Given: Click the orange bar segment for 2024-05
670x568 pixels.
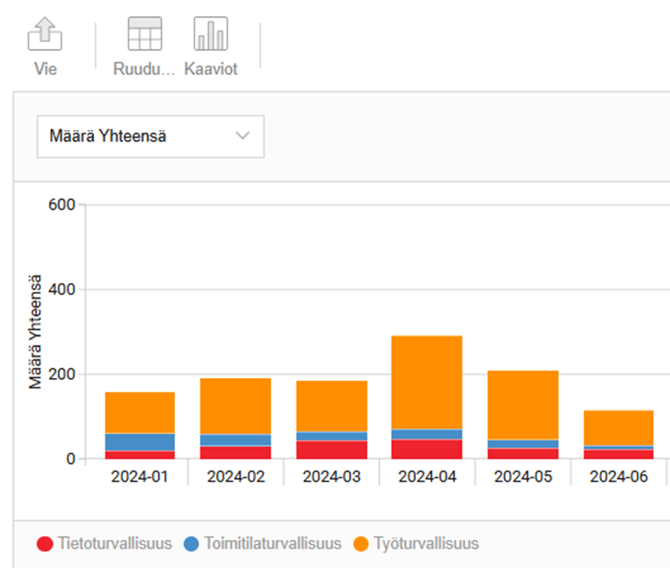Looking at the screenshot, I should coord(523,405).
